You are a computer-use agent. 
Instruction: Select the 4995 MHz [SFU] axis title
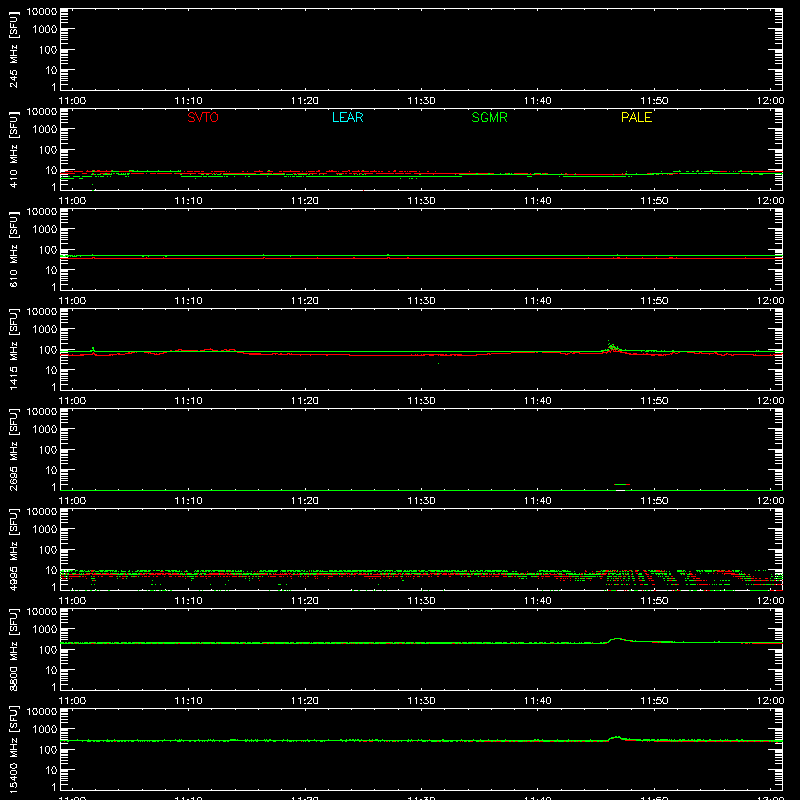pyautogui.click(x=14, y=549)
